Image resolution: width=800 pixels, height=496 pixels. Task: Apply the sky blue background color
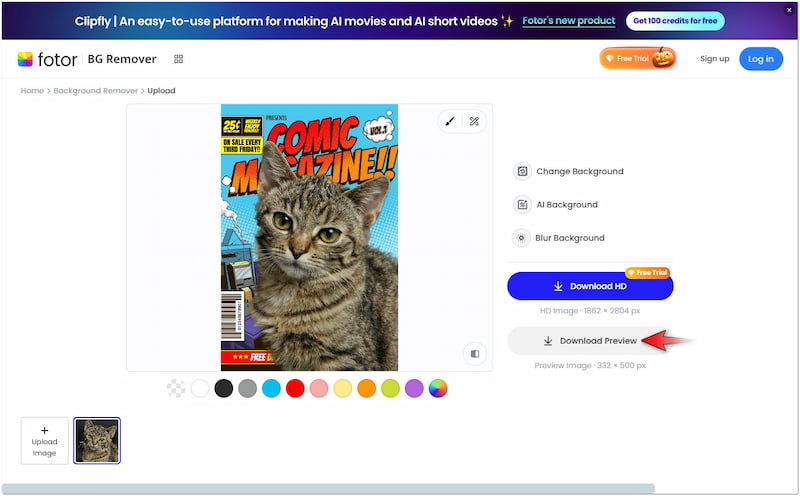click(x=271, y=388)
